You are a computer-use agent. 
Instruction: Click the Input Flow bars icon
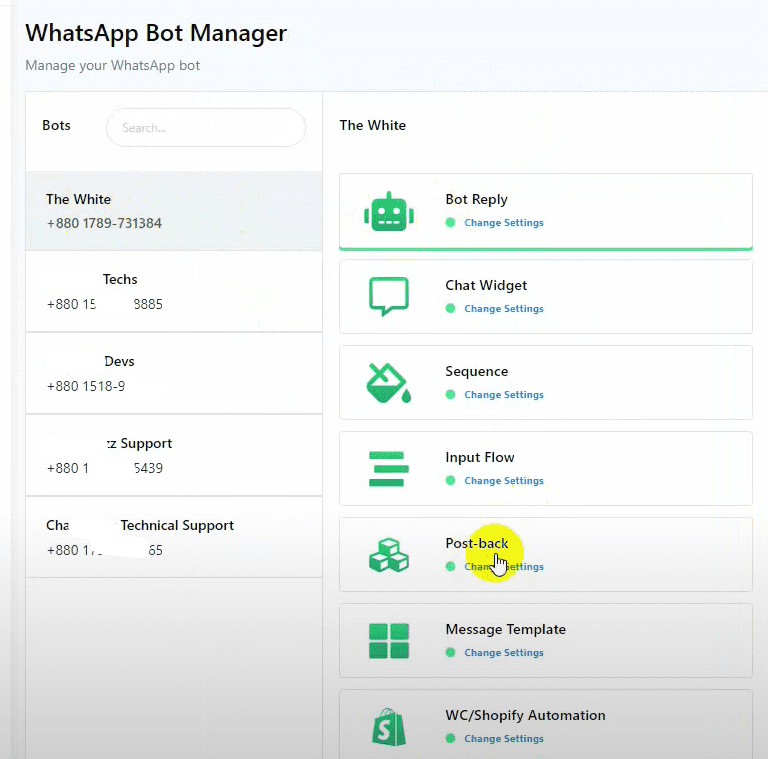388,469
